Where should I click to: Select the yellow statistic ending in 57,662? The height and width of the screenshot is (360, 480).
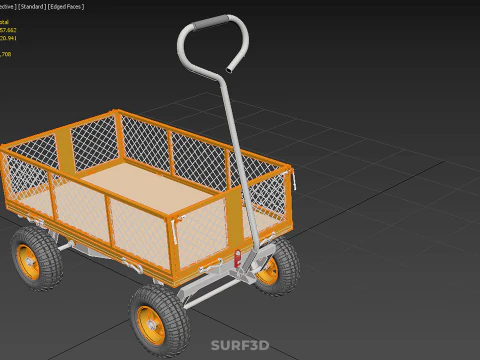(x=8, y=30)
